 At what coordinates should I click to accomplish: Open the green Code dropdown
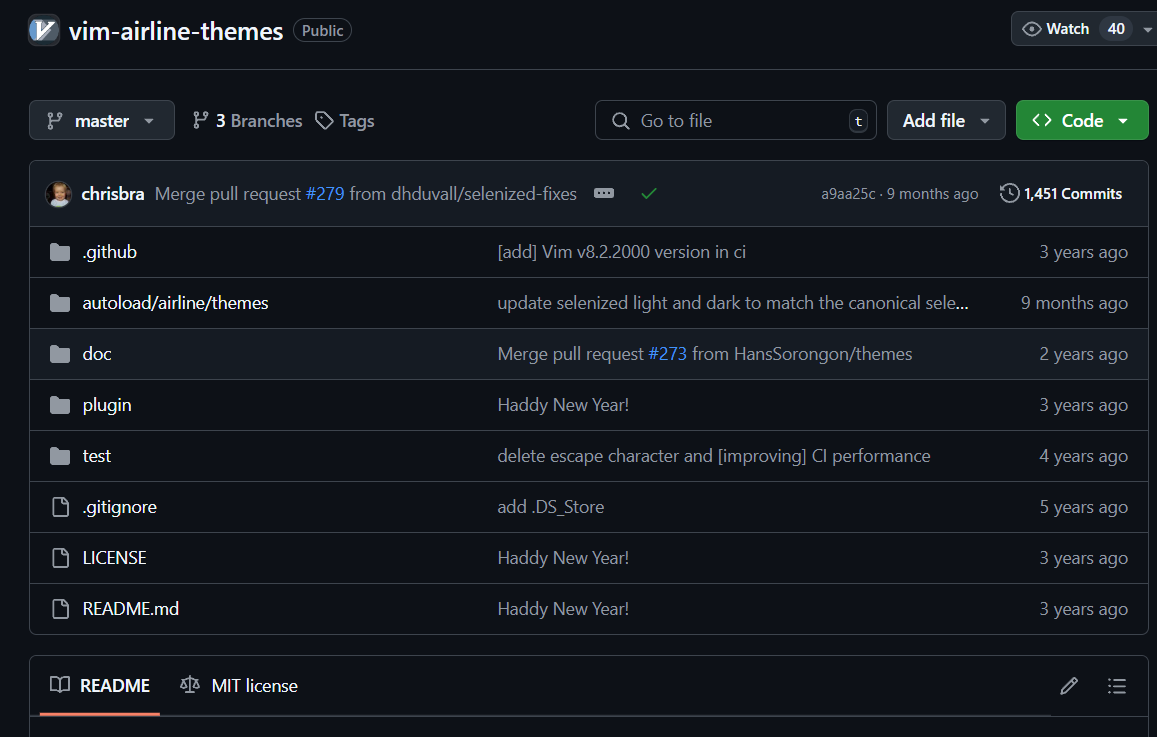pyautogui.click(x=1082, y=120)
